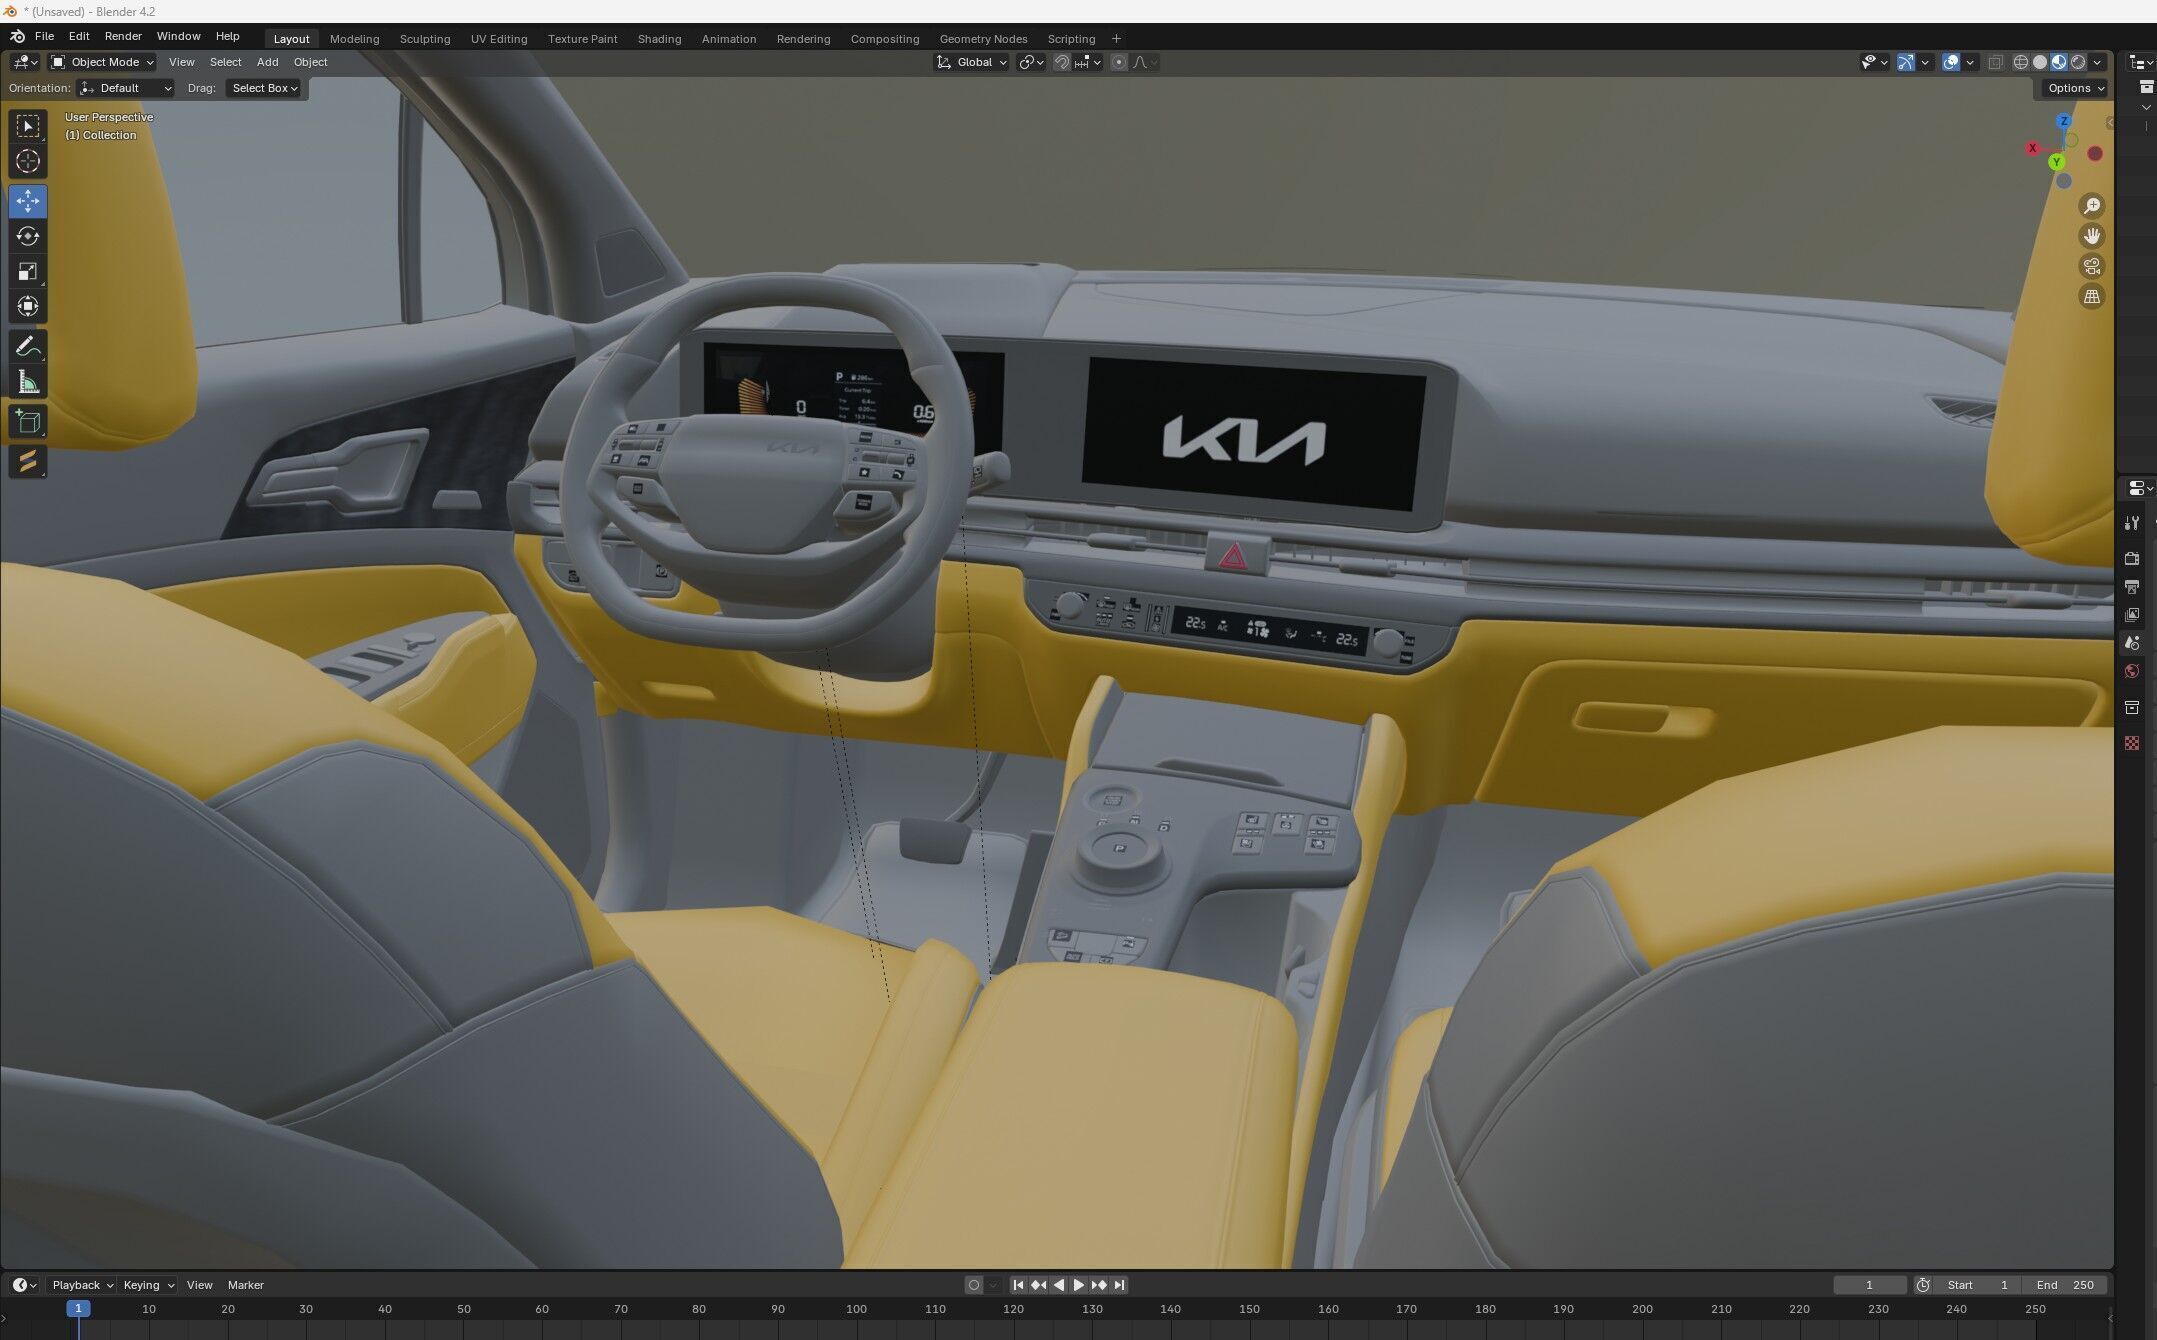Open the Scene properties tab
This screenshot has height=1340, width=2157.
coord(2132,643)
